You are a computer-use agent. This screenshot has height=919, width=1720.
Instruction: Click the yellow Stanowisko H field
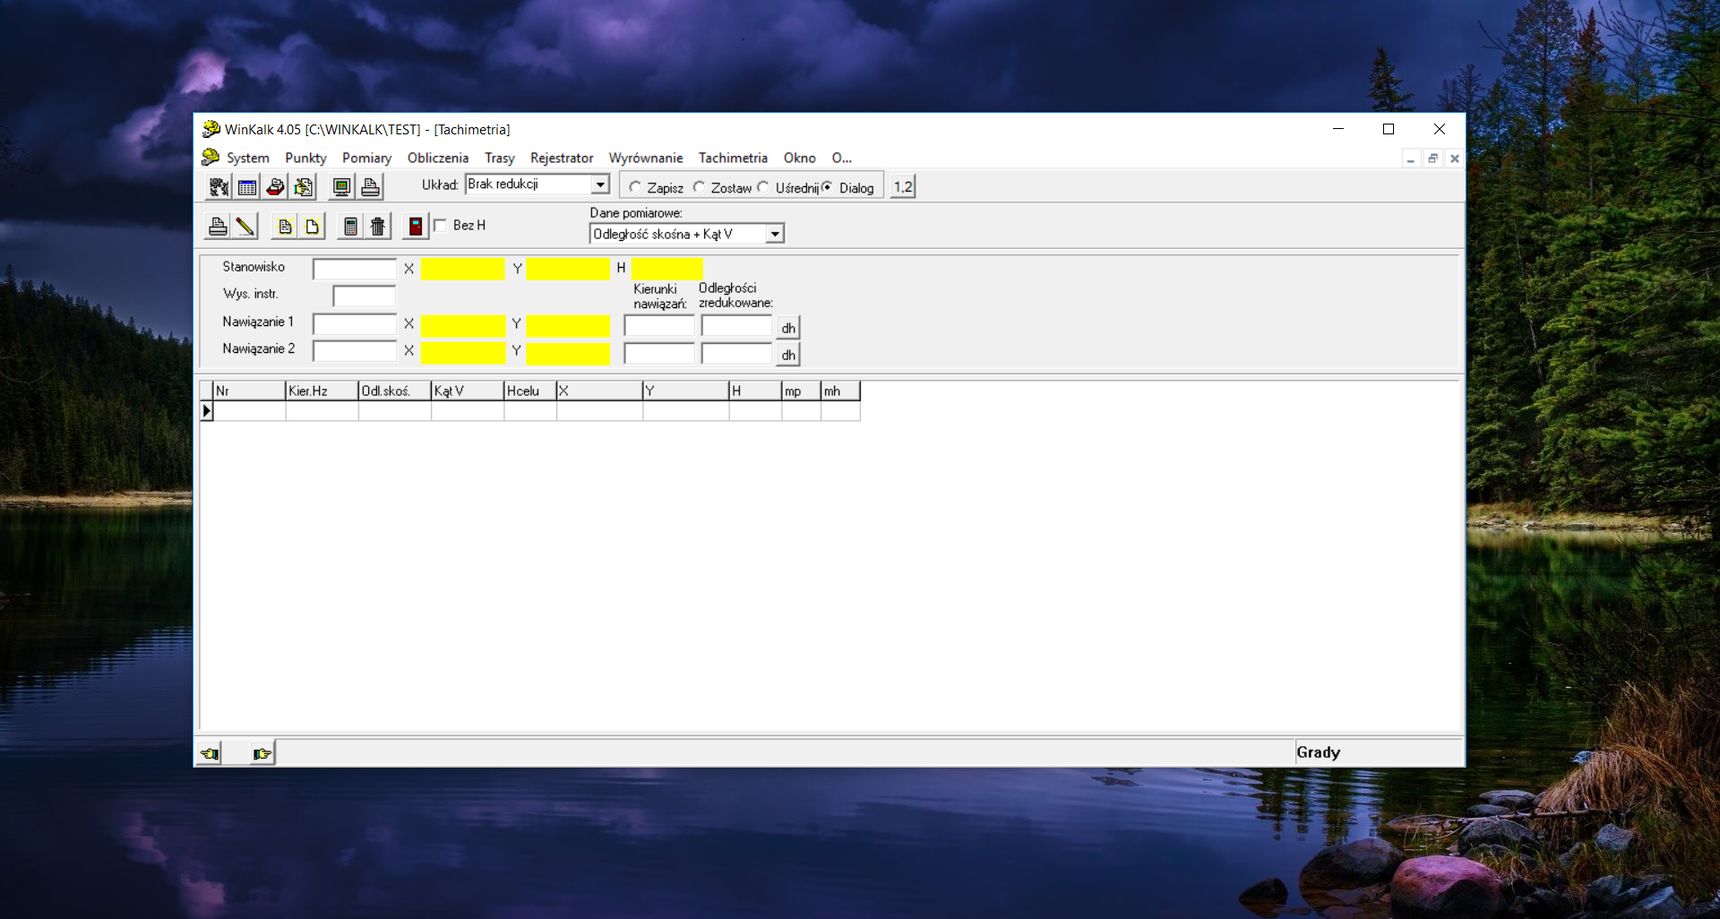[x=667, y=268]
